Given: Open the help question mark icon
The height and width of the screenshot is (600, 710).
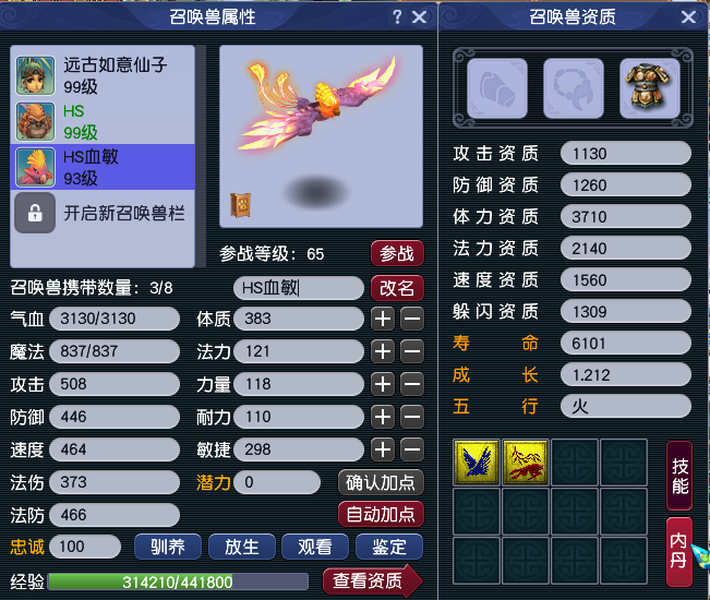Looking at the screenshot, I should click(x=397, y=17).
